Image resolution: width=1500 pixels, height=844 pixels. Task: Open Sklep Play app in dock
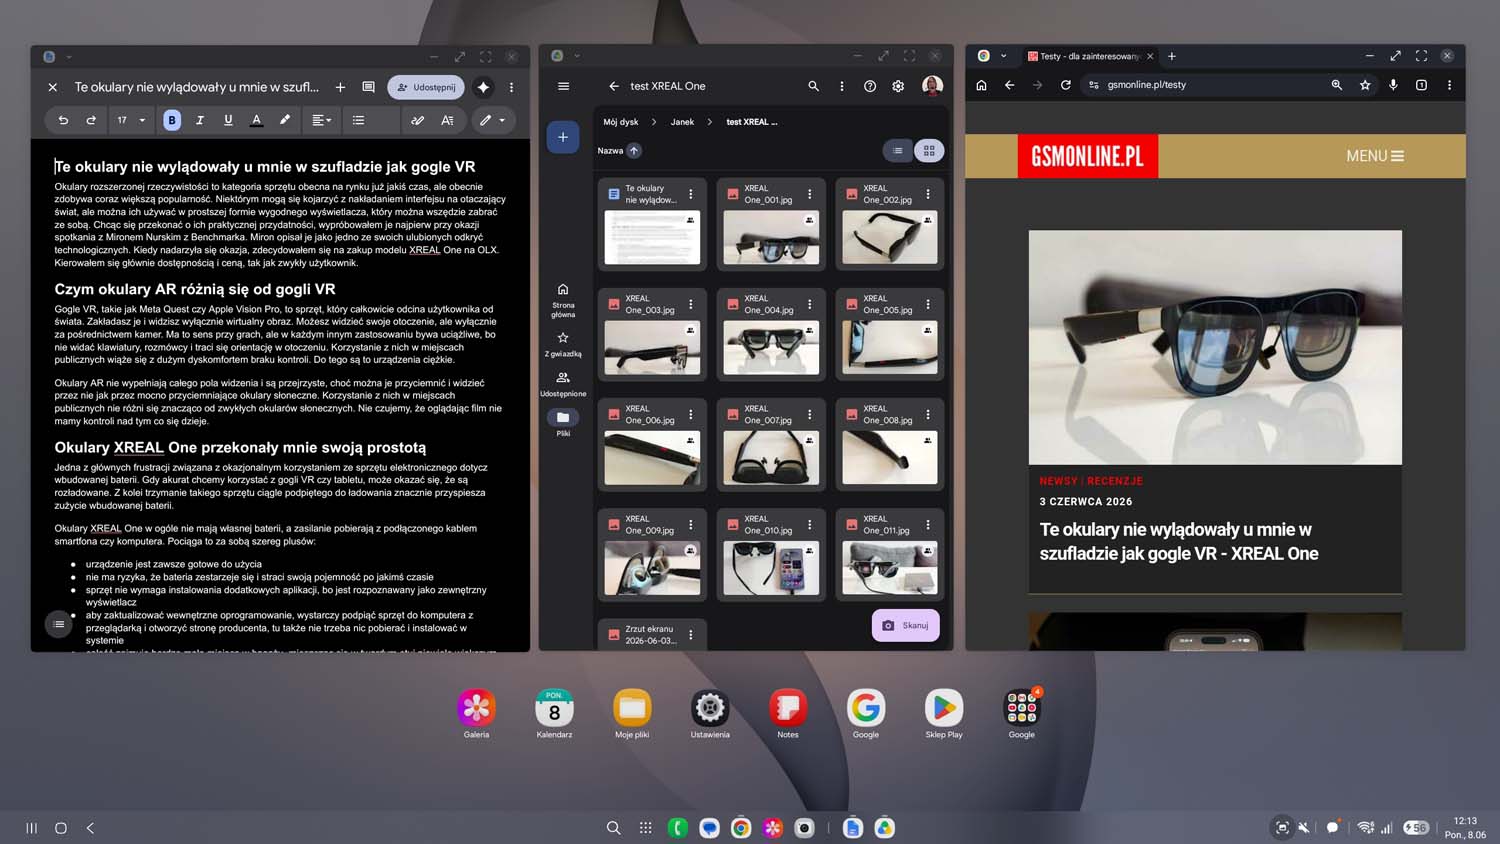pyautogui.click(x=943, y=708)
